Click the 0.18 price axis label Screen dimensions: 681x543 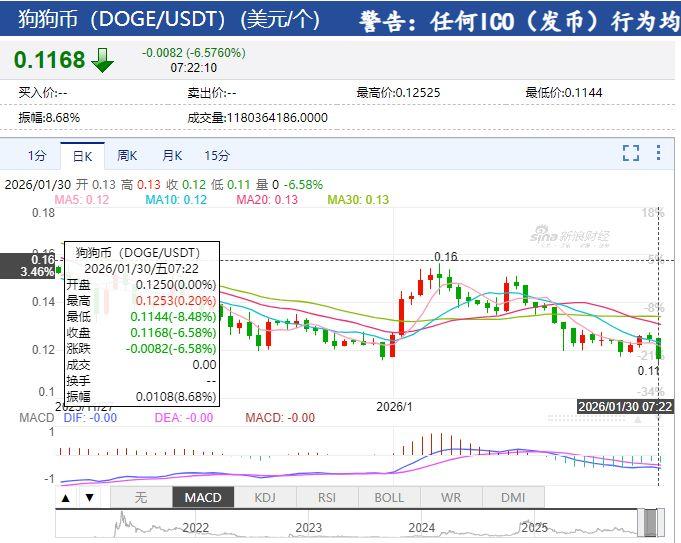[43, 213]
